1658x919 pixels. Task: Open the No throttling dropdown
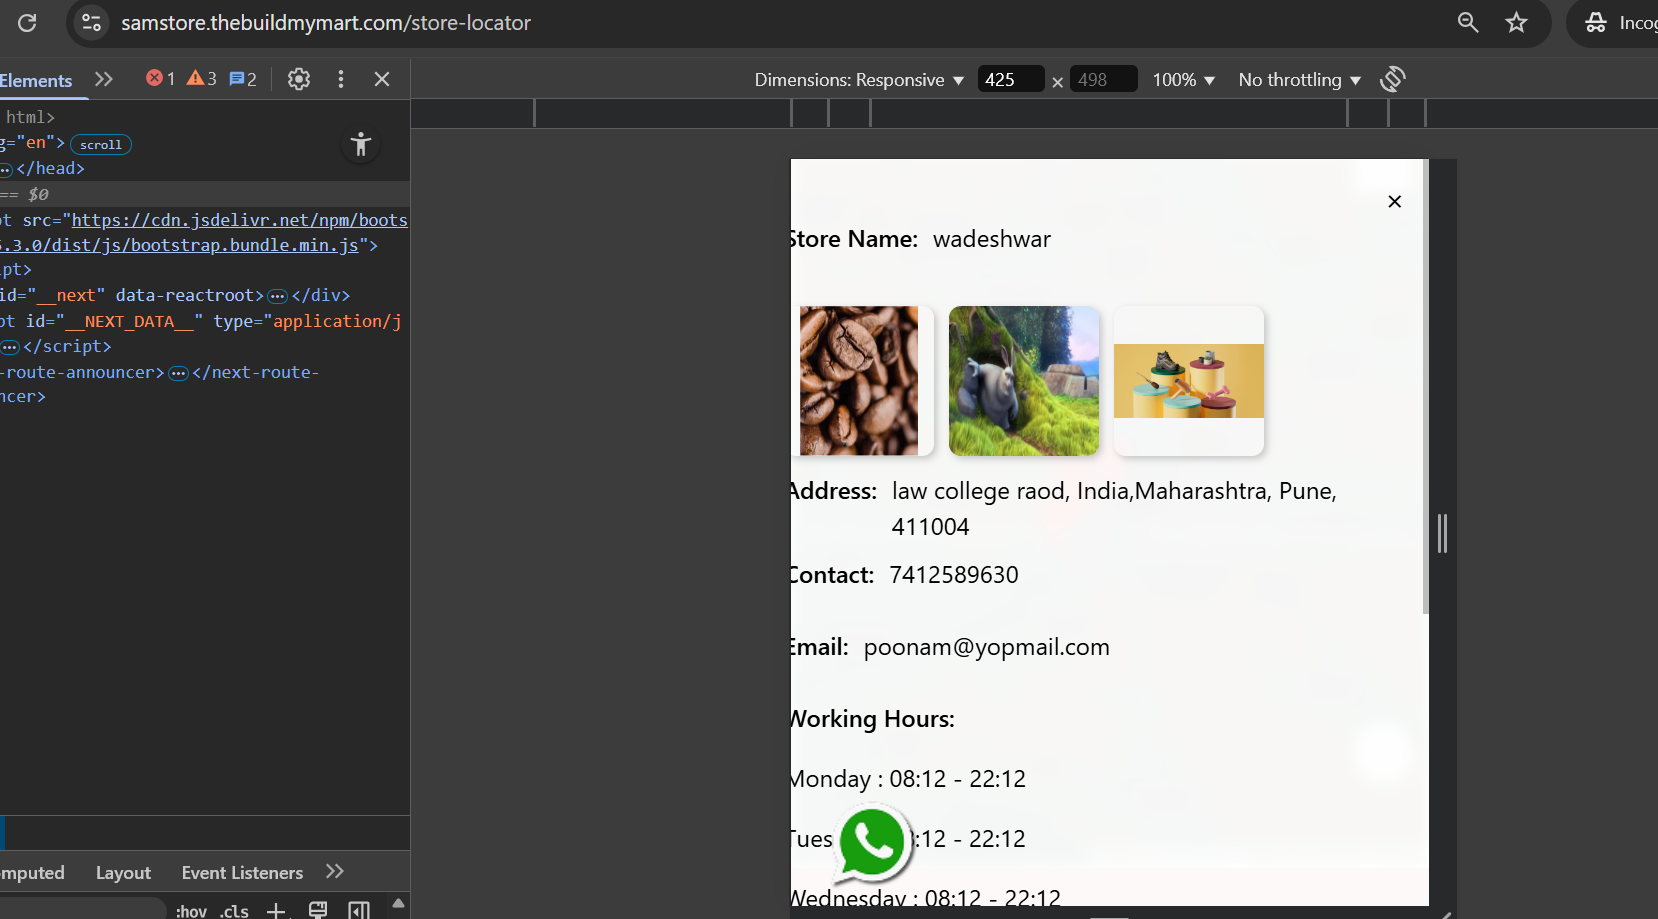[1299, 80]
